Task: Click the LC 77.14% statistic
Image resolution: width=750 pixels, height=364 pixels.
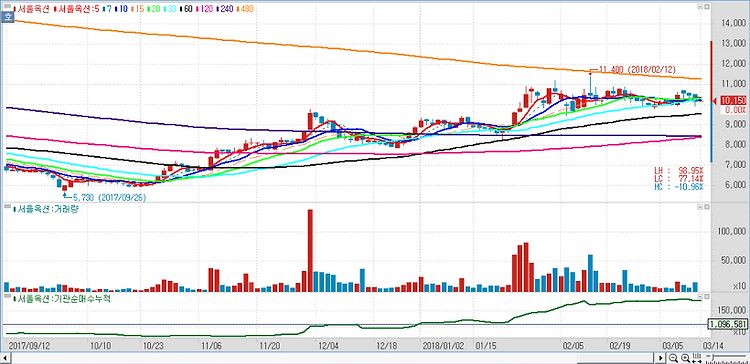Action: (x=679, y=178)
